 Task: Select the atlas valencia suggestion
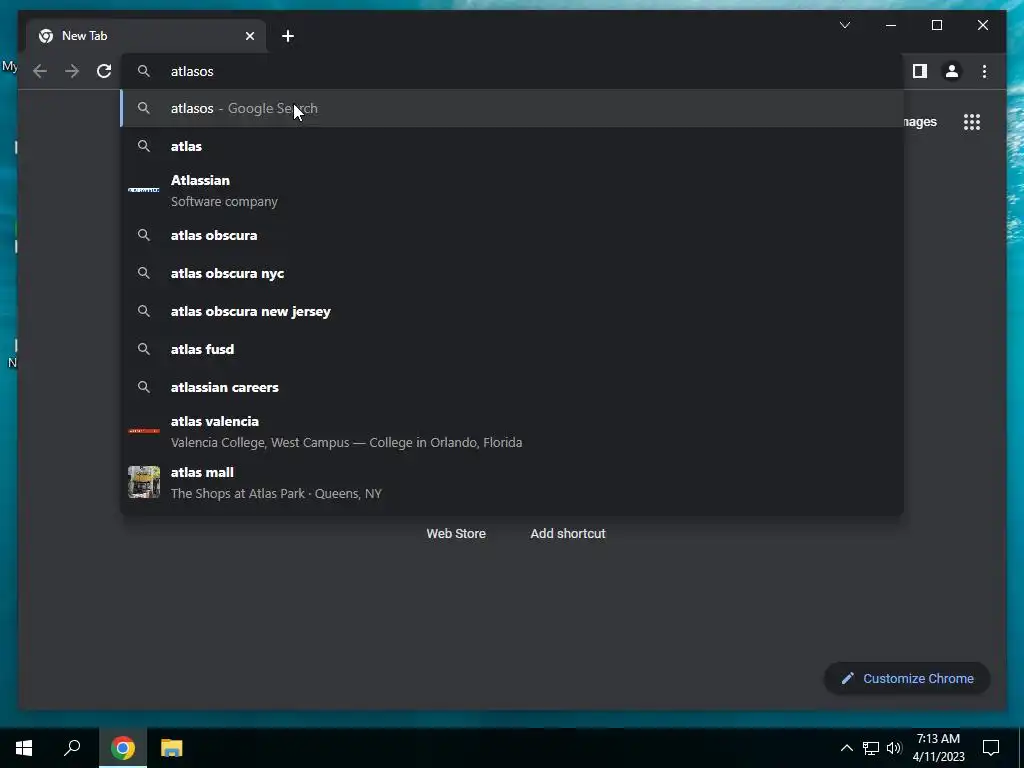(x=512, y=432)
